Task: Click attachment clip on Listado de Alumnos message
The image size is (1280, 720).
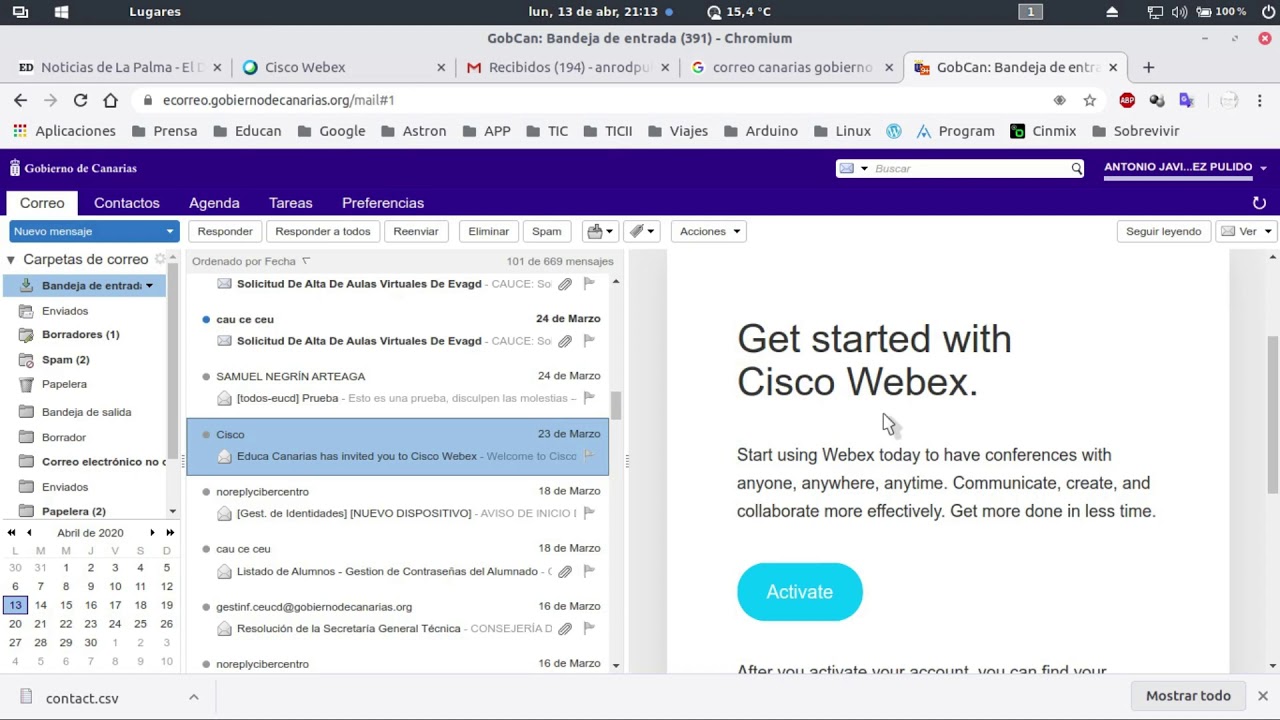Action: click(x=565, y=571)
